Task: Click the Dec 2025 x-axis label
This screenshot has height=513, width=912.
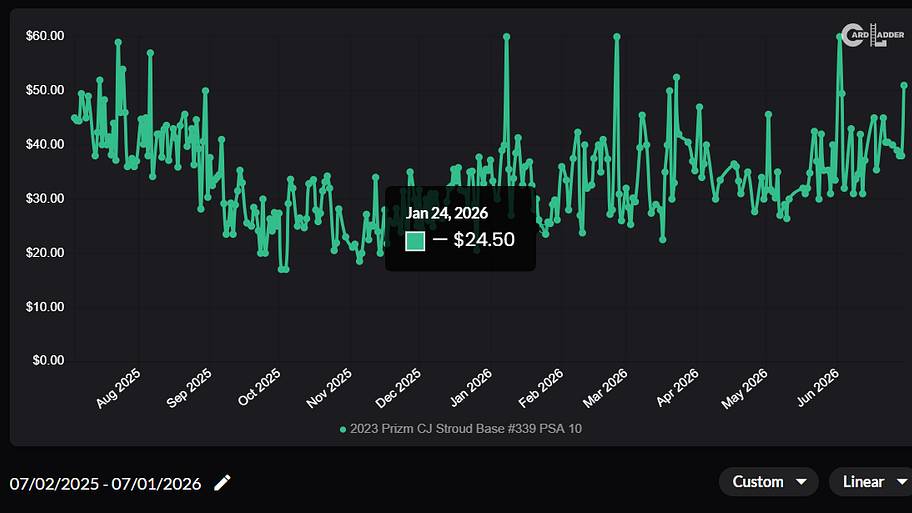Action: click(x=398, y=388)
